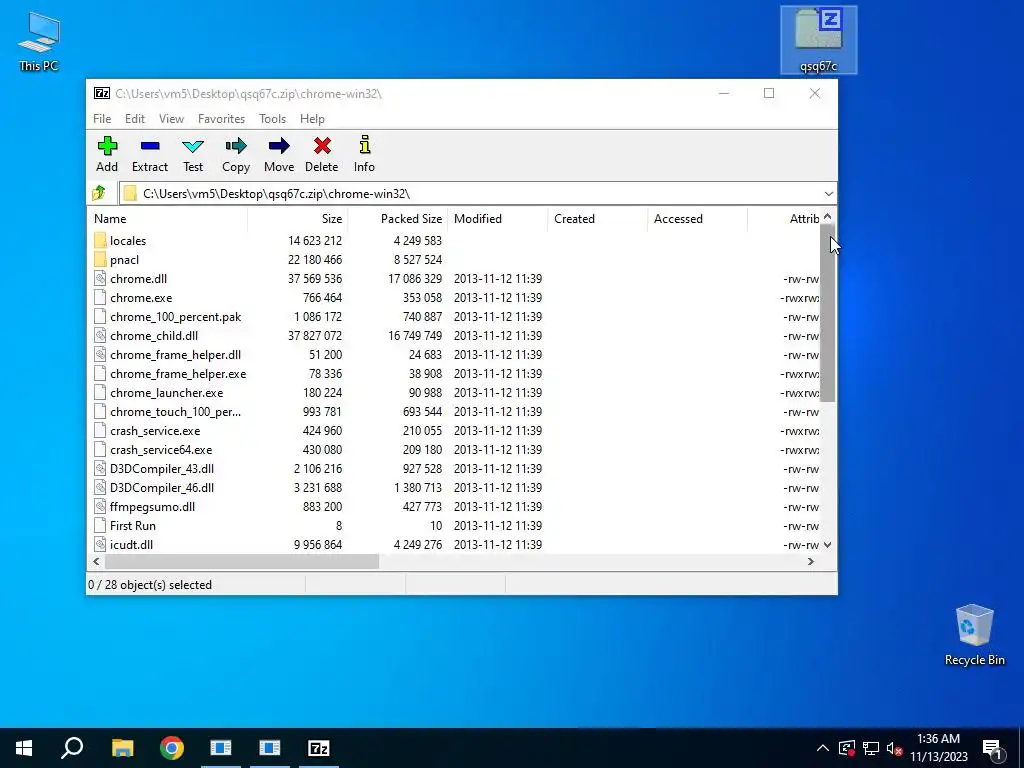Launch Chrome from the taskbar

[172, 748]
